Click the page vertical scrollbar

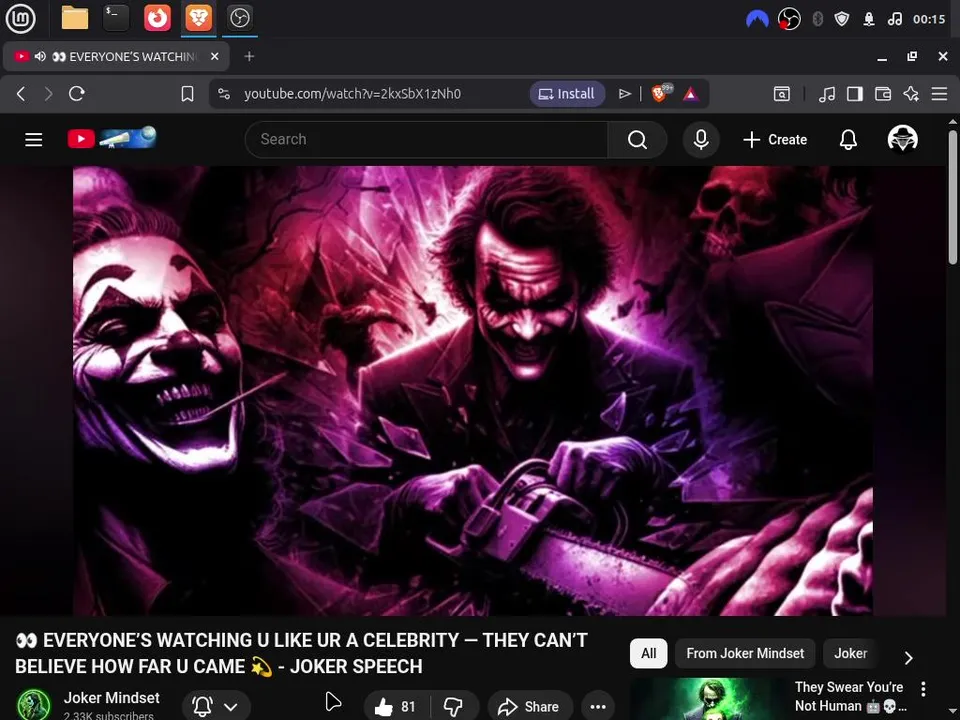pyautogui.click(x=953, y=197)
